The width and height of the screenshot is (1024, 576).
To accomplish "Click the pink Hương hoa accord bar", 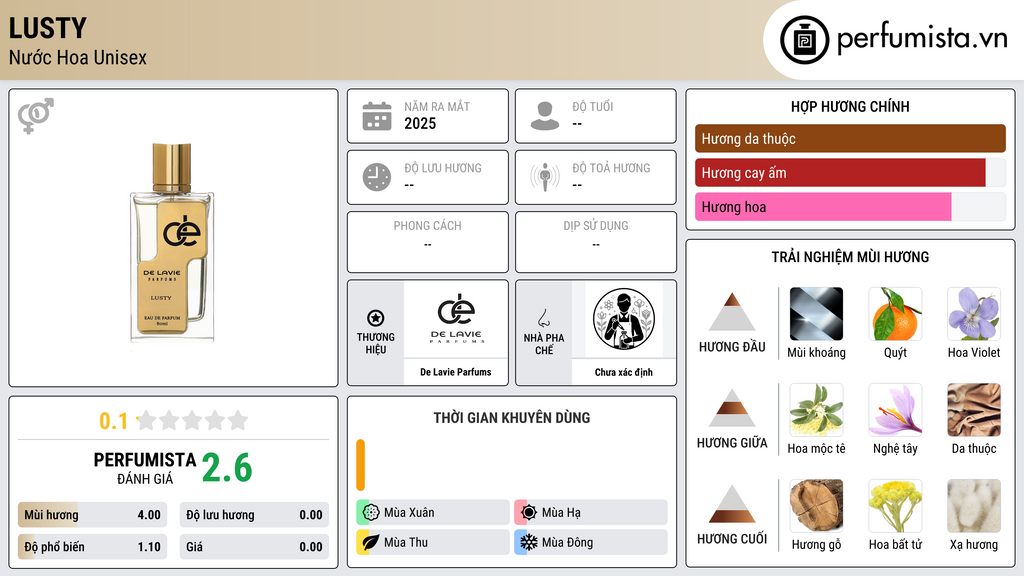I will click(x=823, y=207).
